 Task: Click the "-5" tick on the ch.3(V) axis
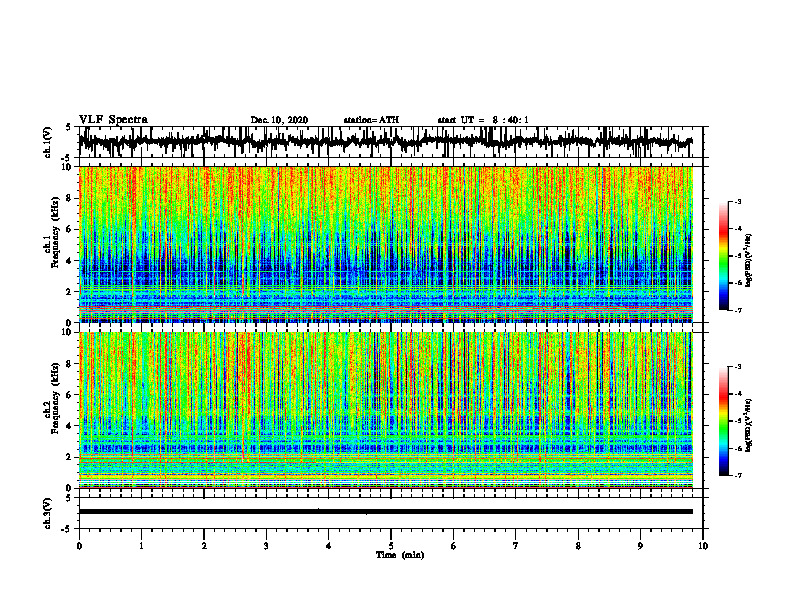[67, 529]
